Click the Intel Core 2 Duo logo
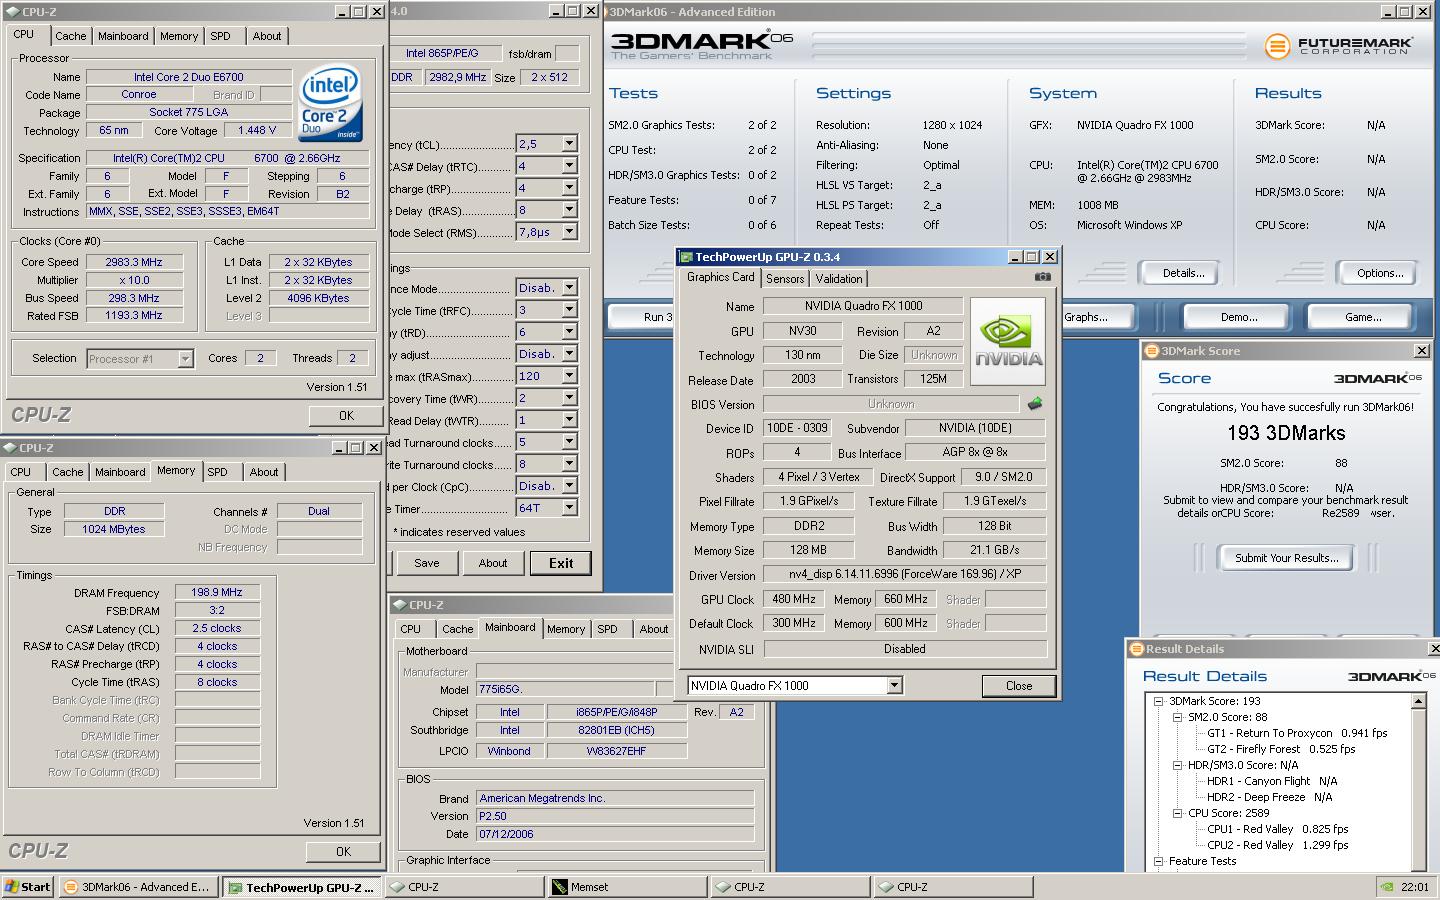 coord(331,105)
